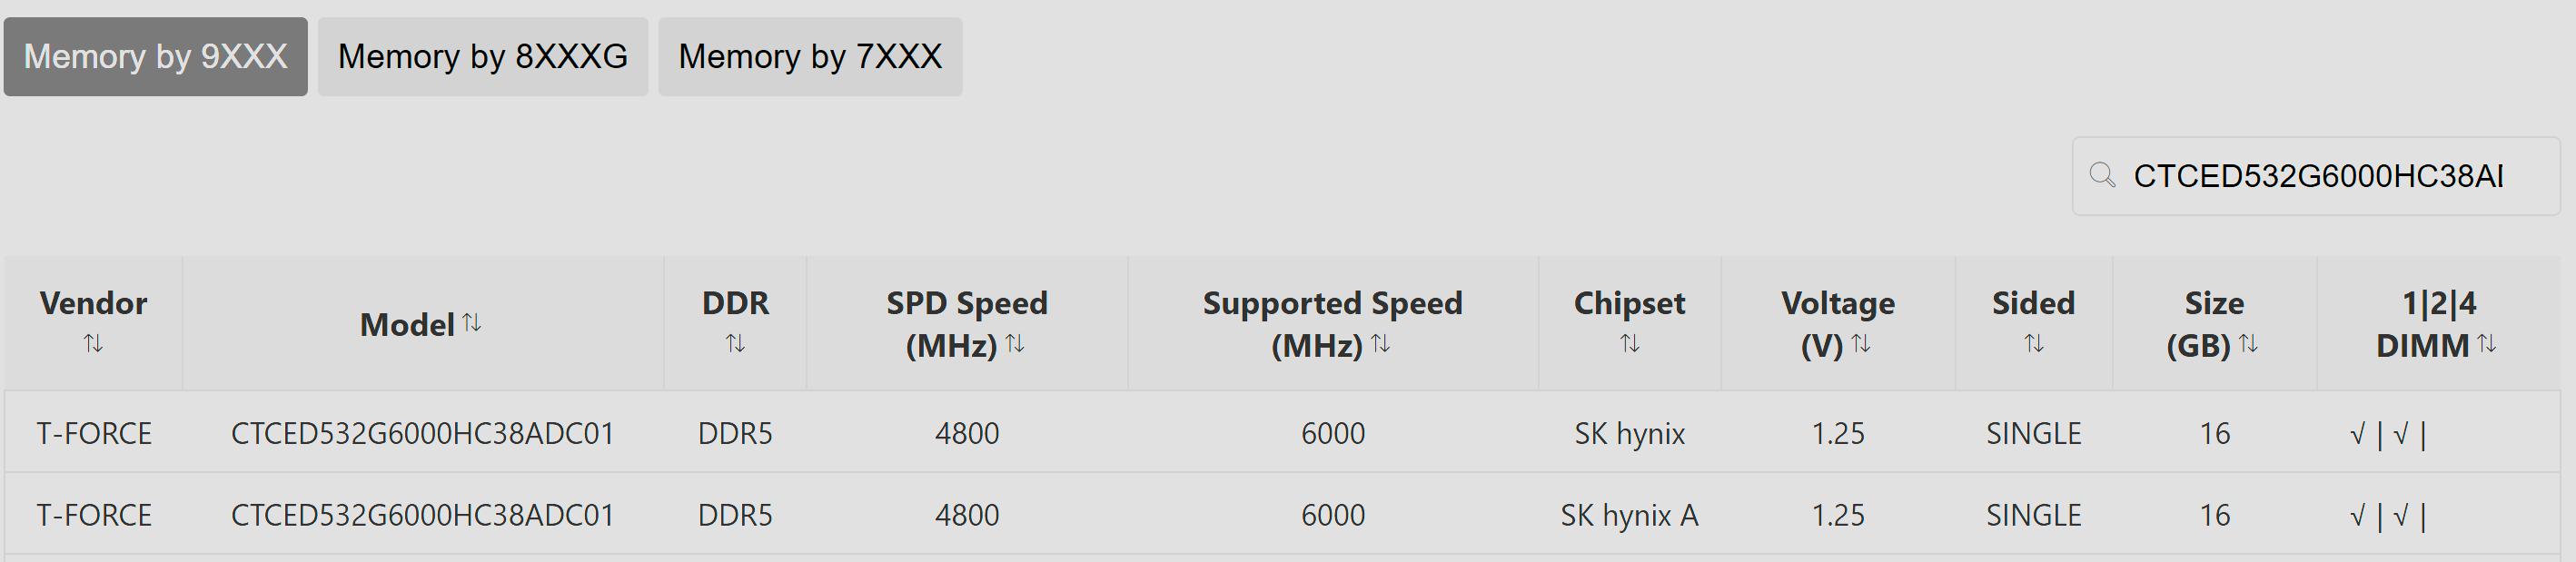Click the Vendor column header text

93,303
